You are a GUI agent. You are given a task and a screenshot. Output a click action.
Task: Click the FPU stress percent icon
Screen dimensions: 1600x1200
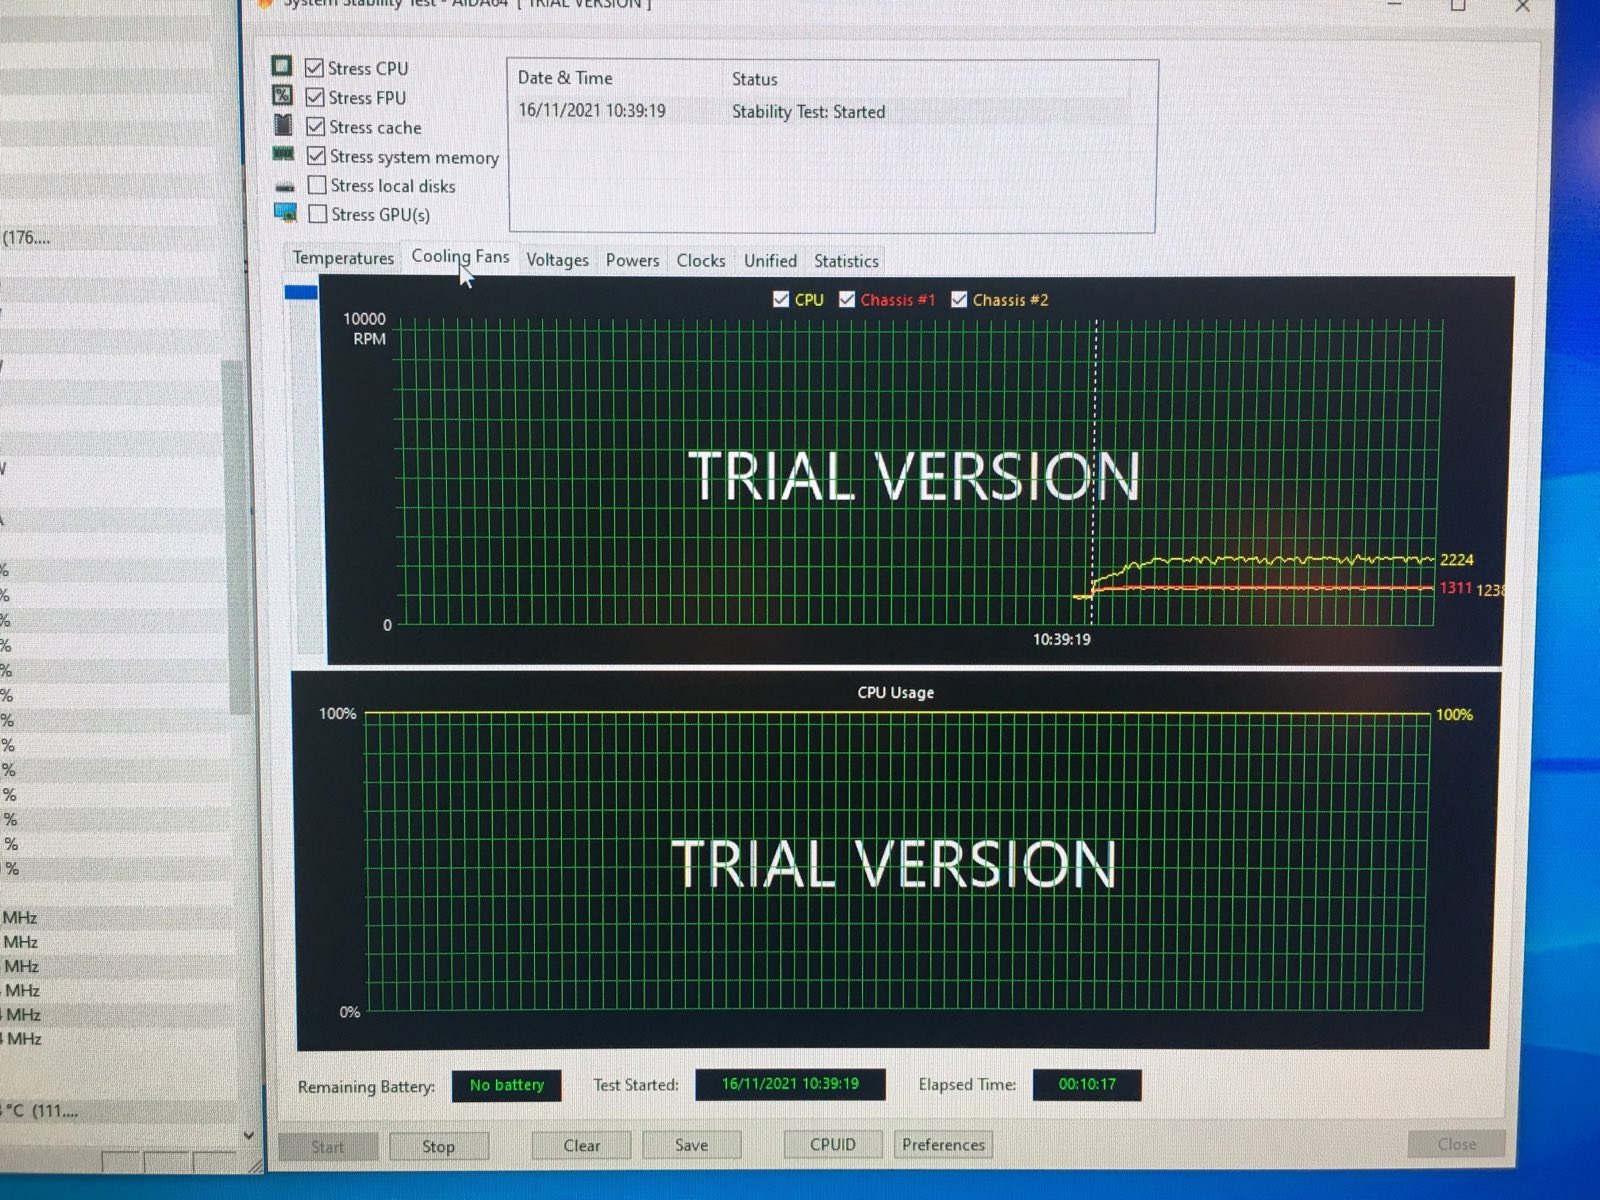pos(283,95)
